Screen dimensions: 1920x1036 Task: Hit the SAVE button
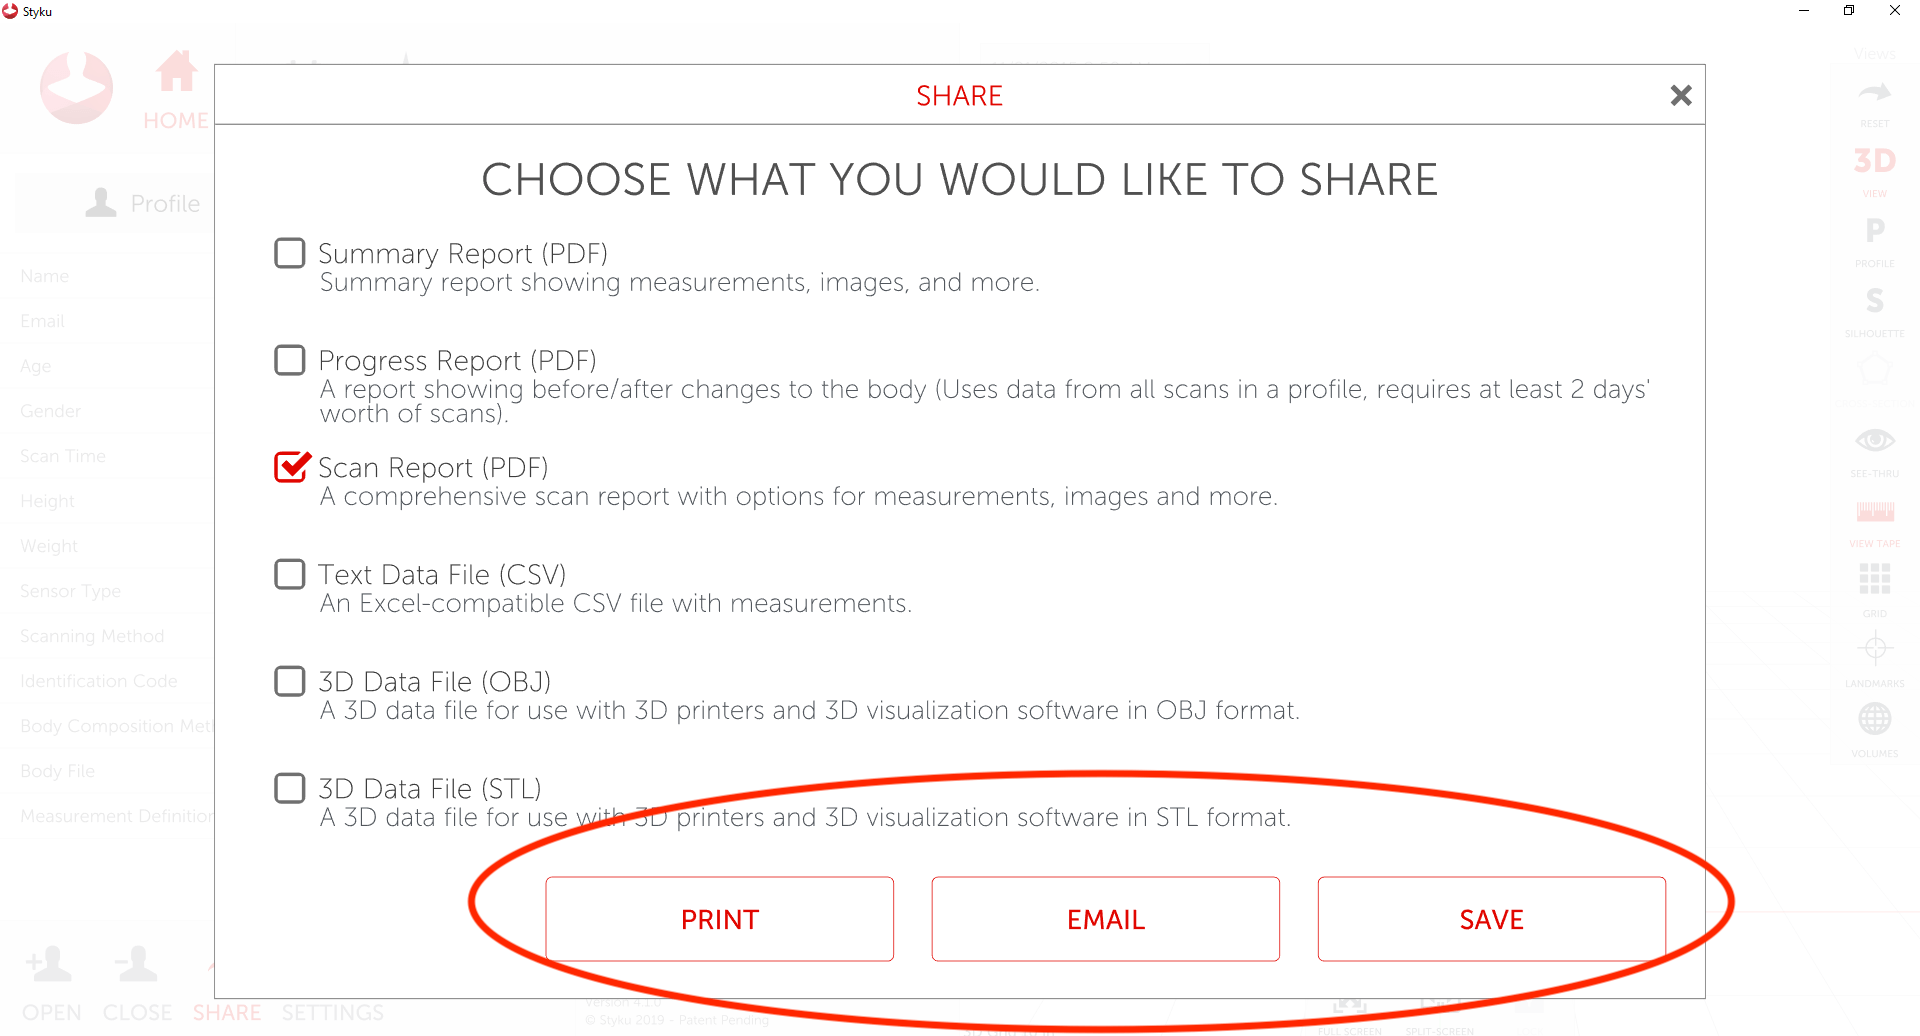coord(1491,919)
